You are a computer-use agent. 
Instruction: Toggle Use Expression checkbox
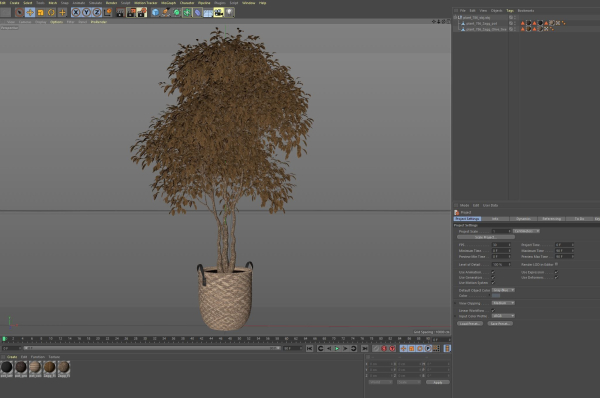(556, 272)
